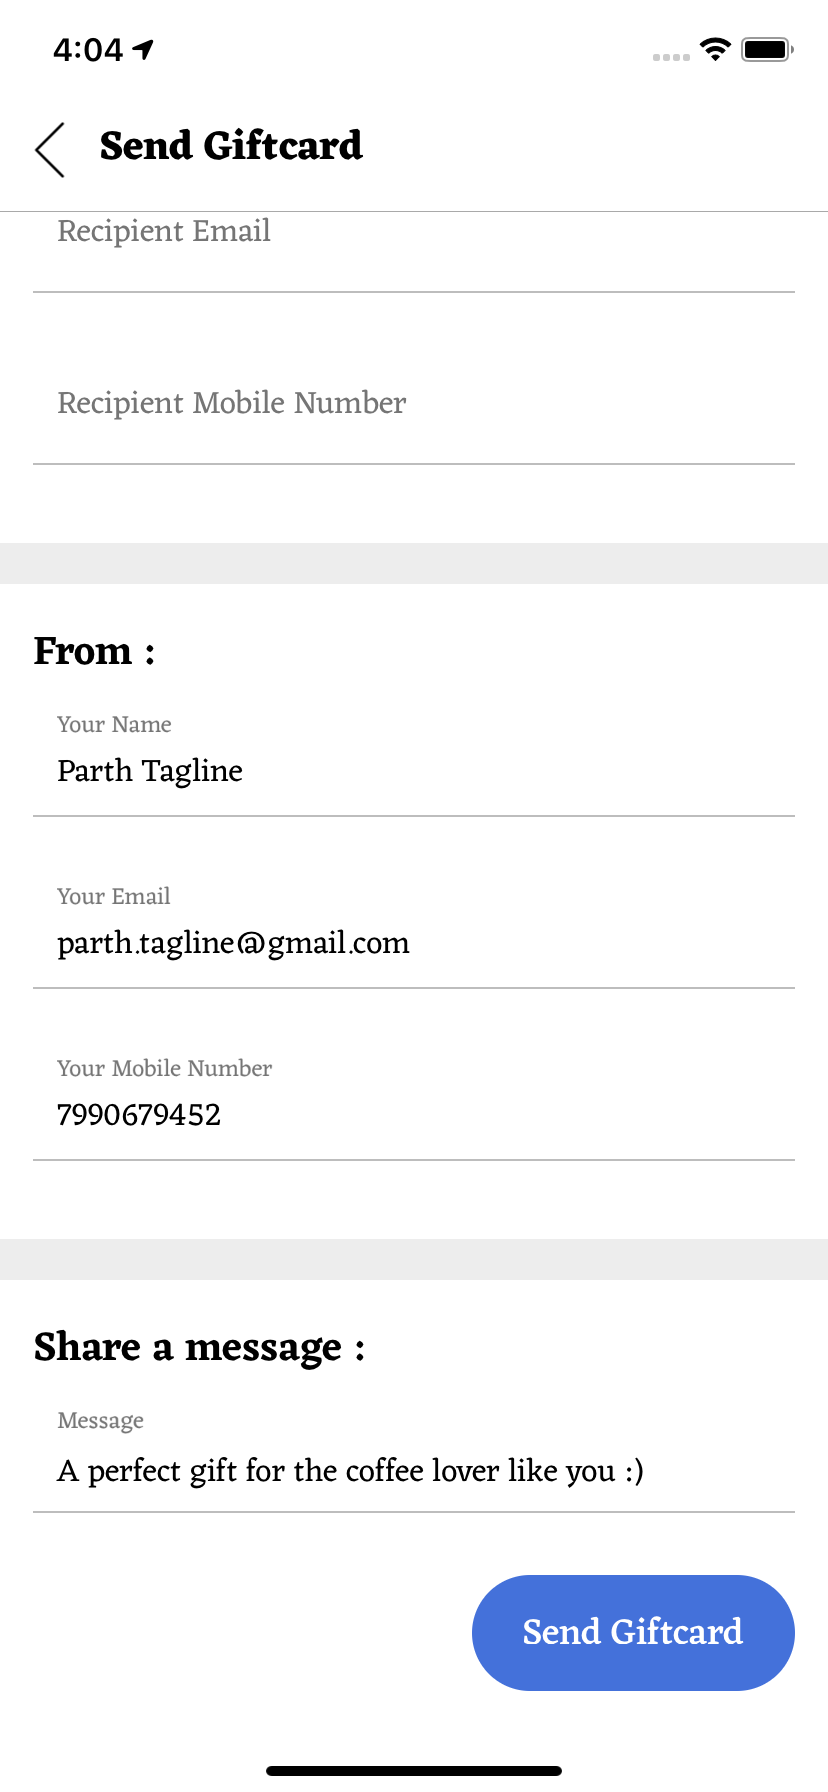Click the Wi-Fi status icon
The image size is (828, 1792).
point(715,49)
